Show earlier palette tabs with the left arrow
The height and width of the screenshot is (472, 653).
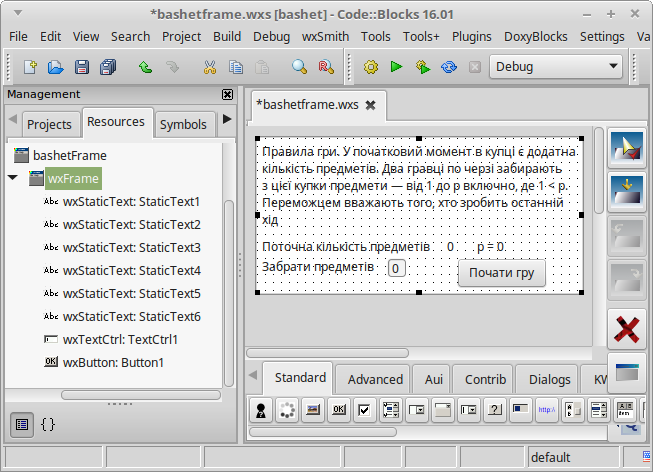(253, 375)
